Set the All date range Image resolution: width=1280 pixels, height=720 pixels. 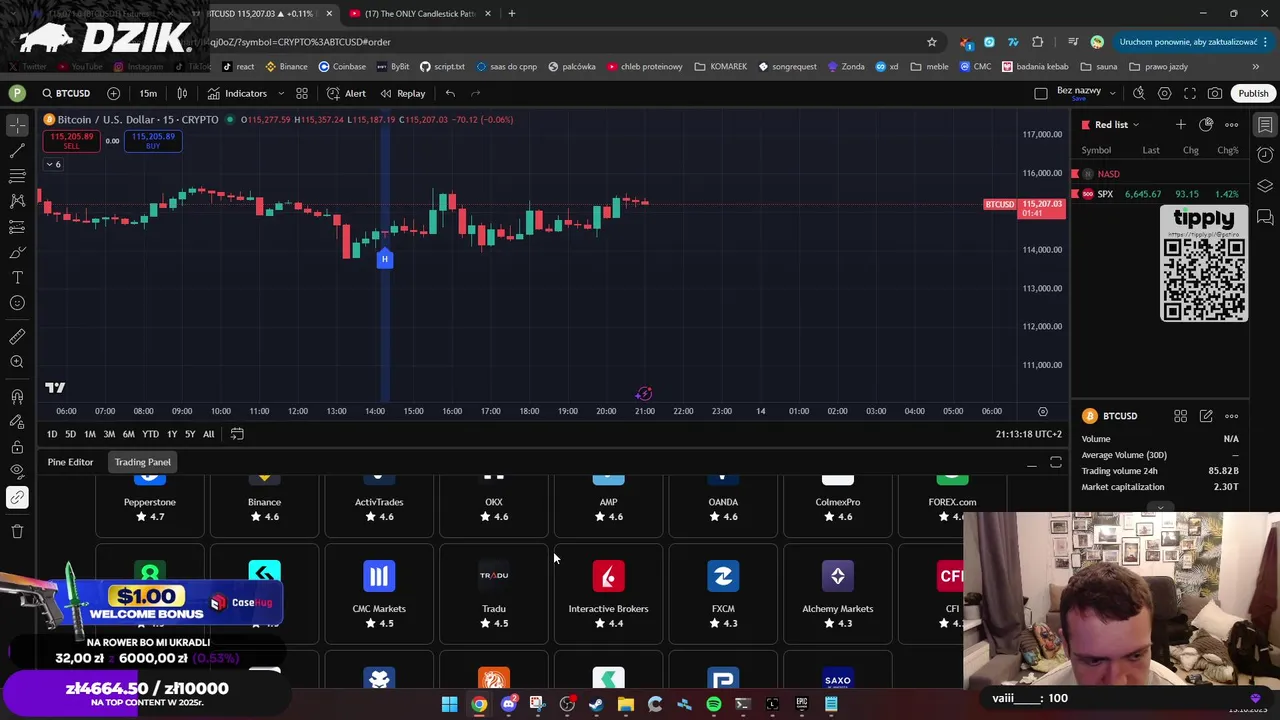coord(208,434)
